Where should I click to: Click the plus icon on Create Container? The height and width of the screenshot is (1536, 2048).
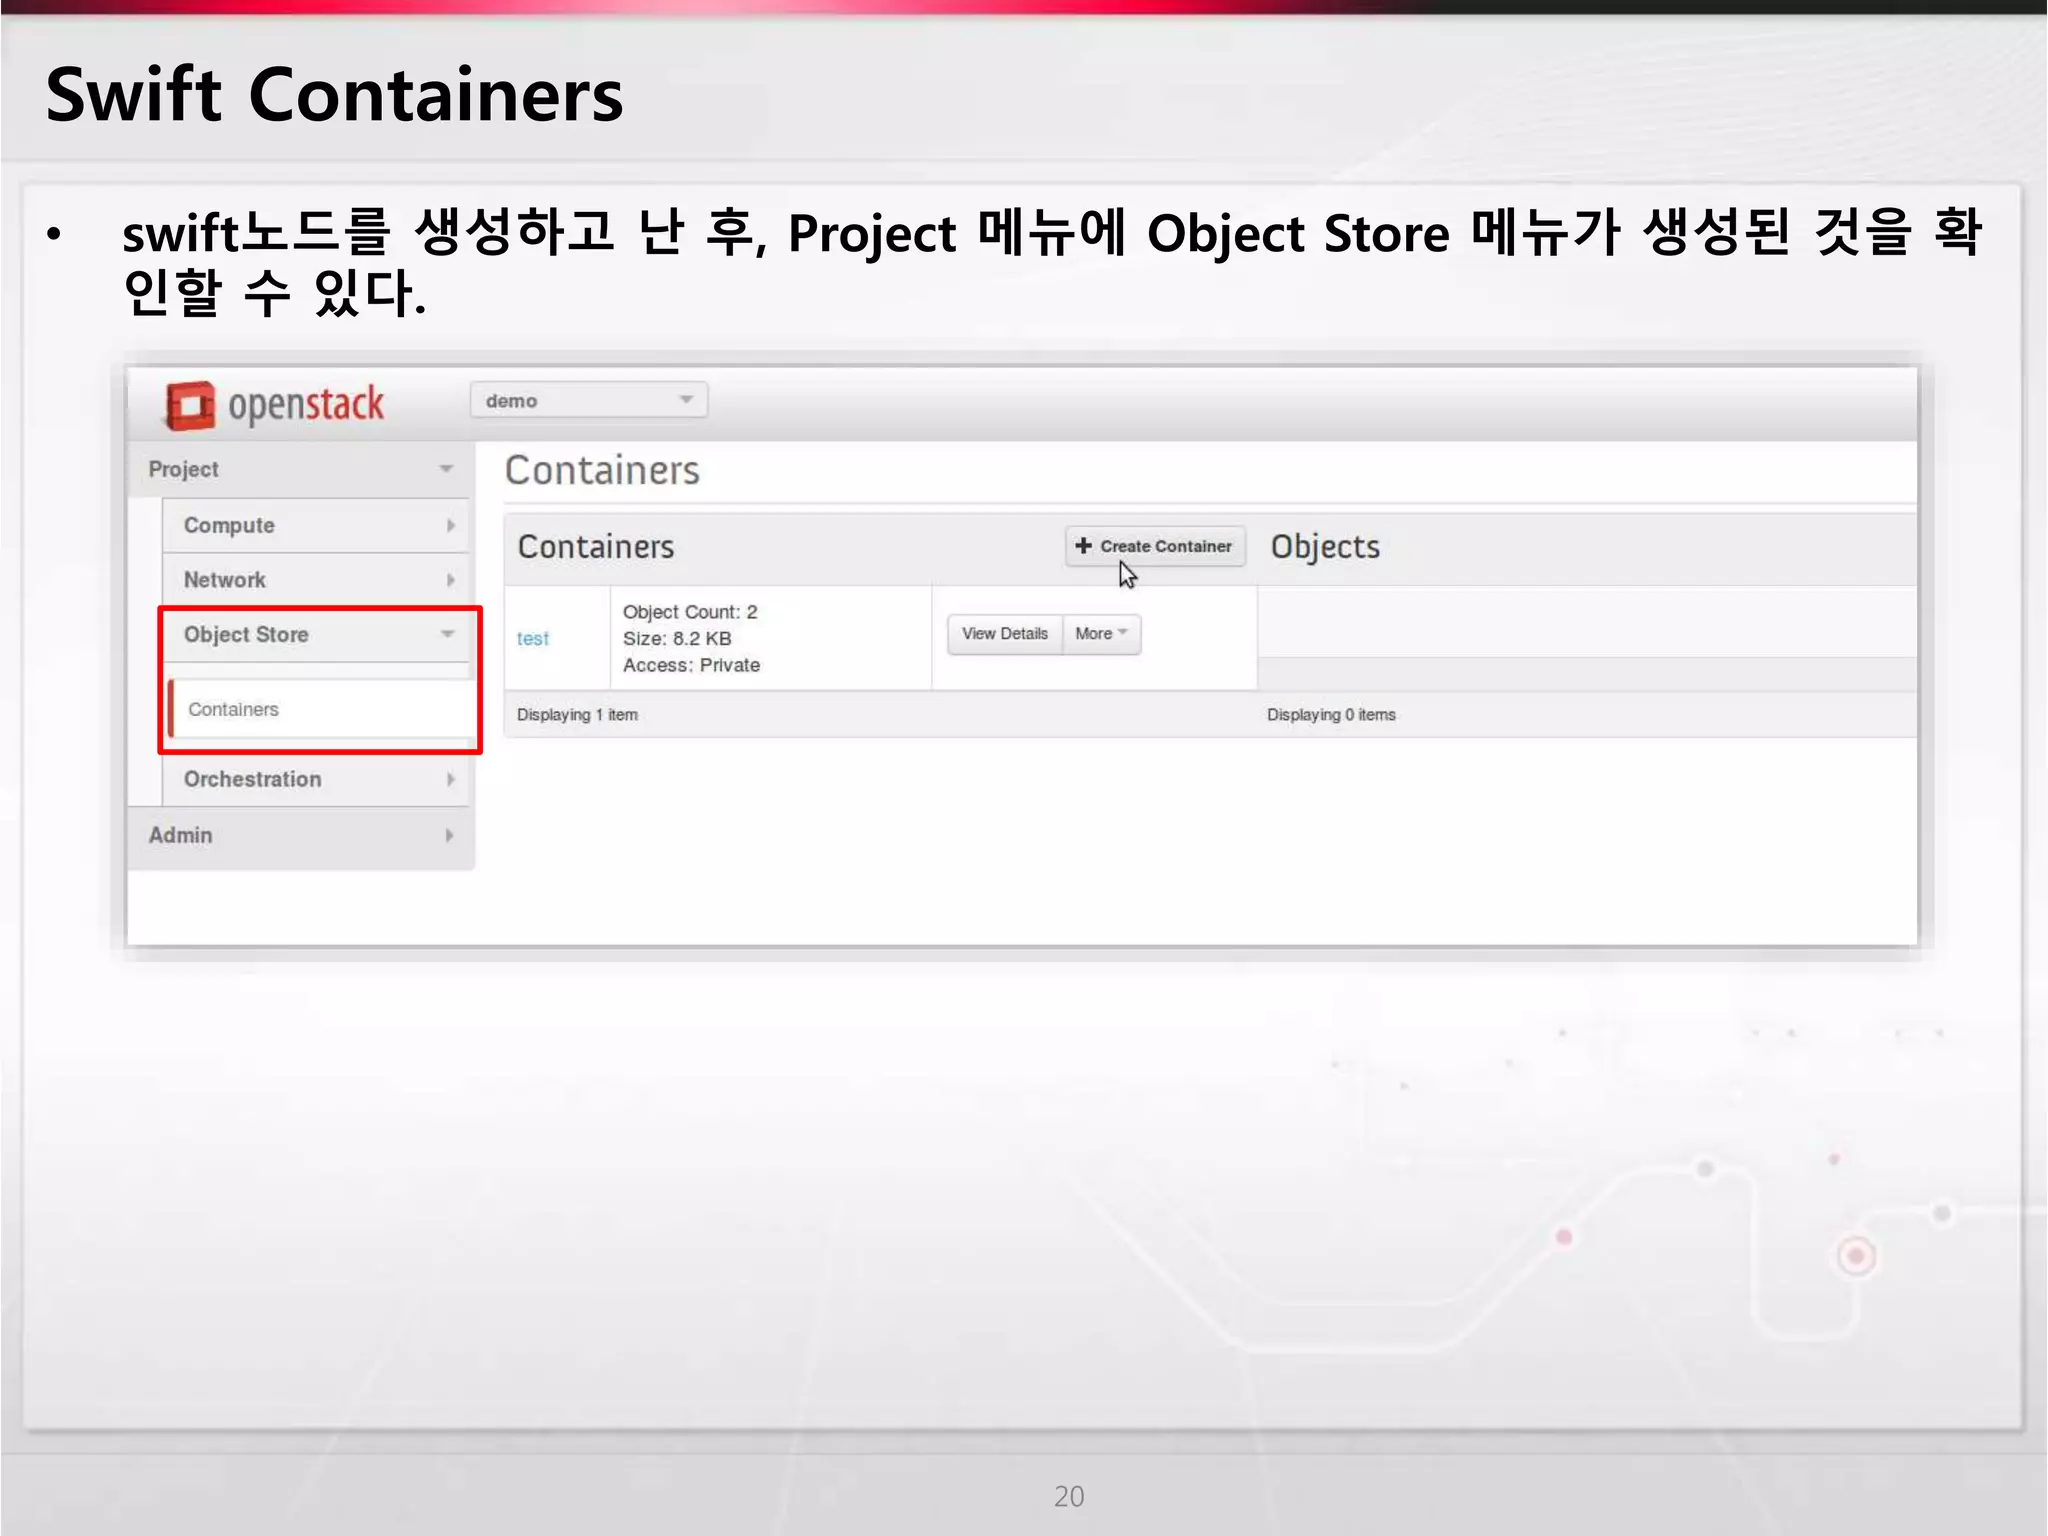click(1083, 546)
